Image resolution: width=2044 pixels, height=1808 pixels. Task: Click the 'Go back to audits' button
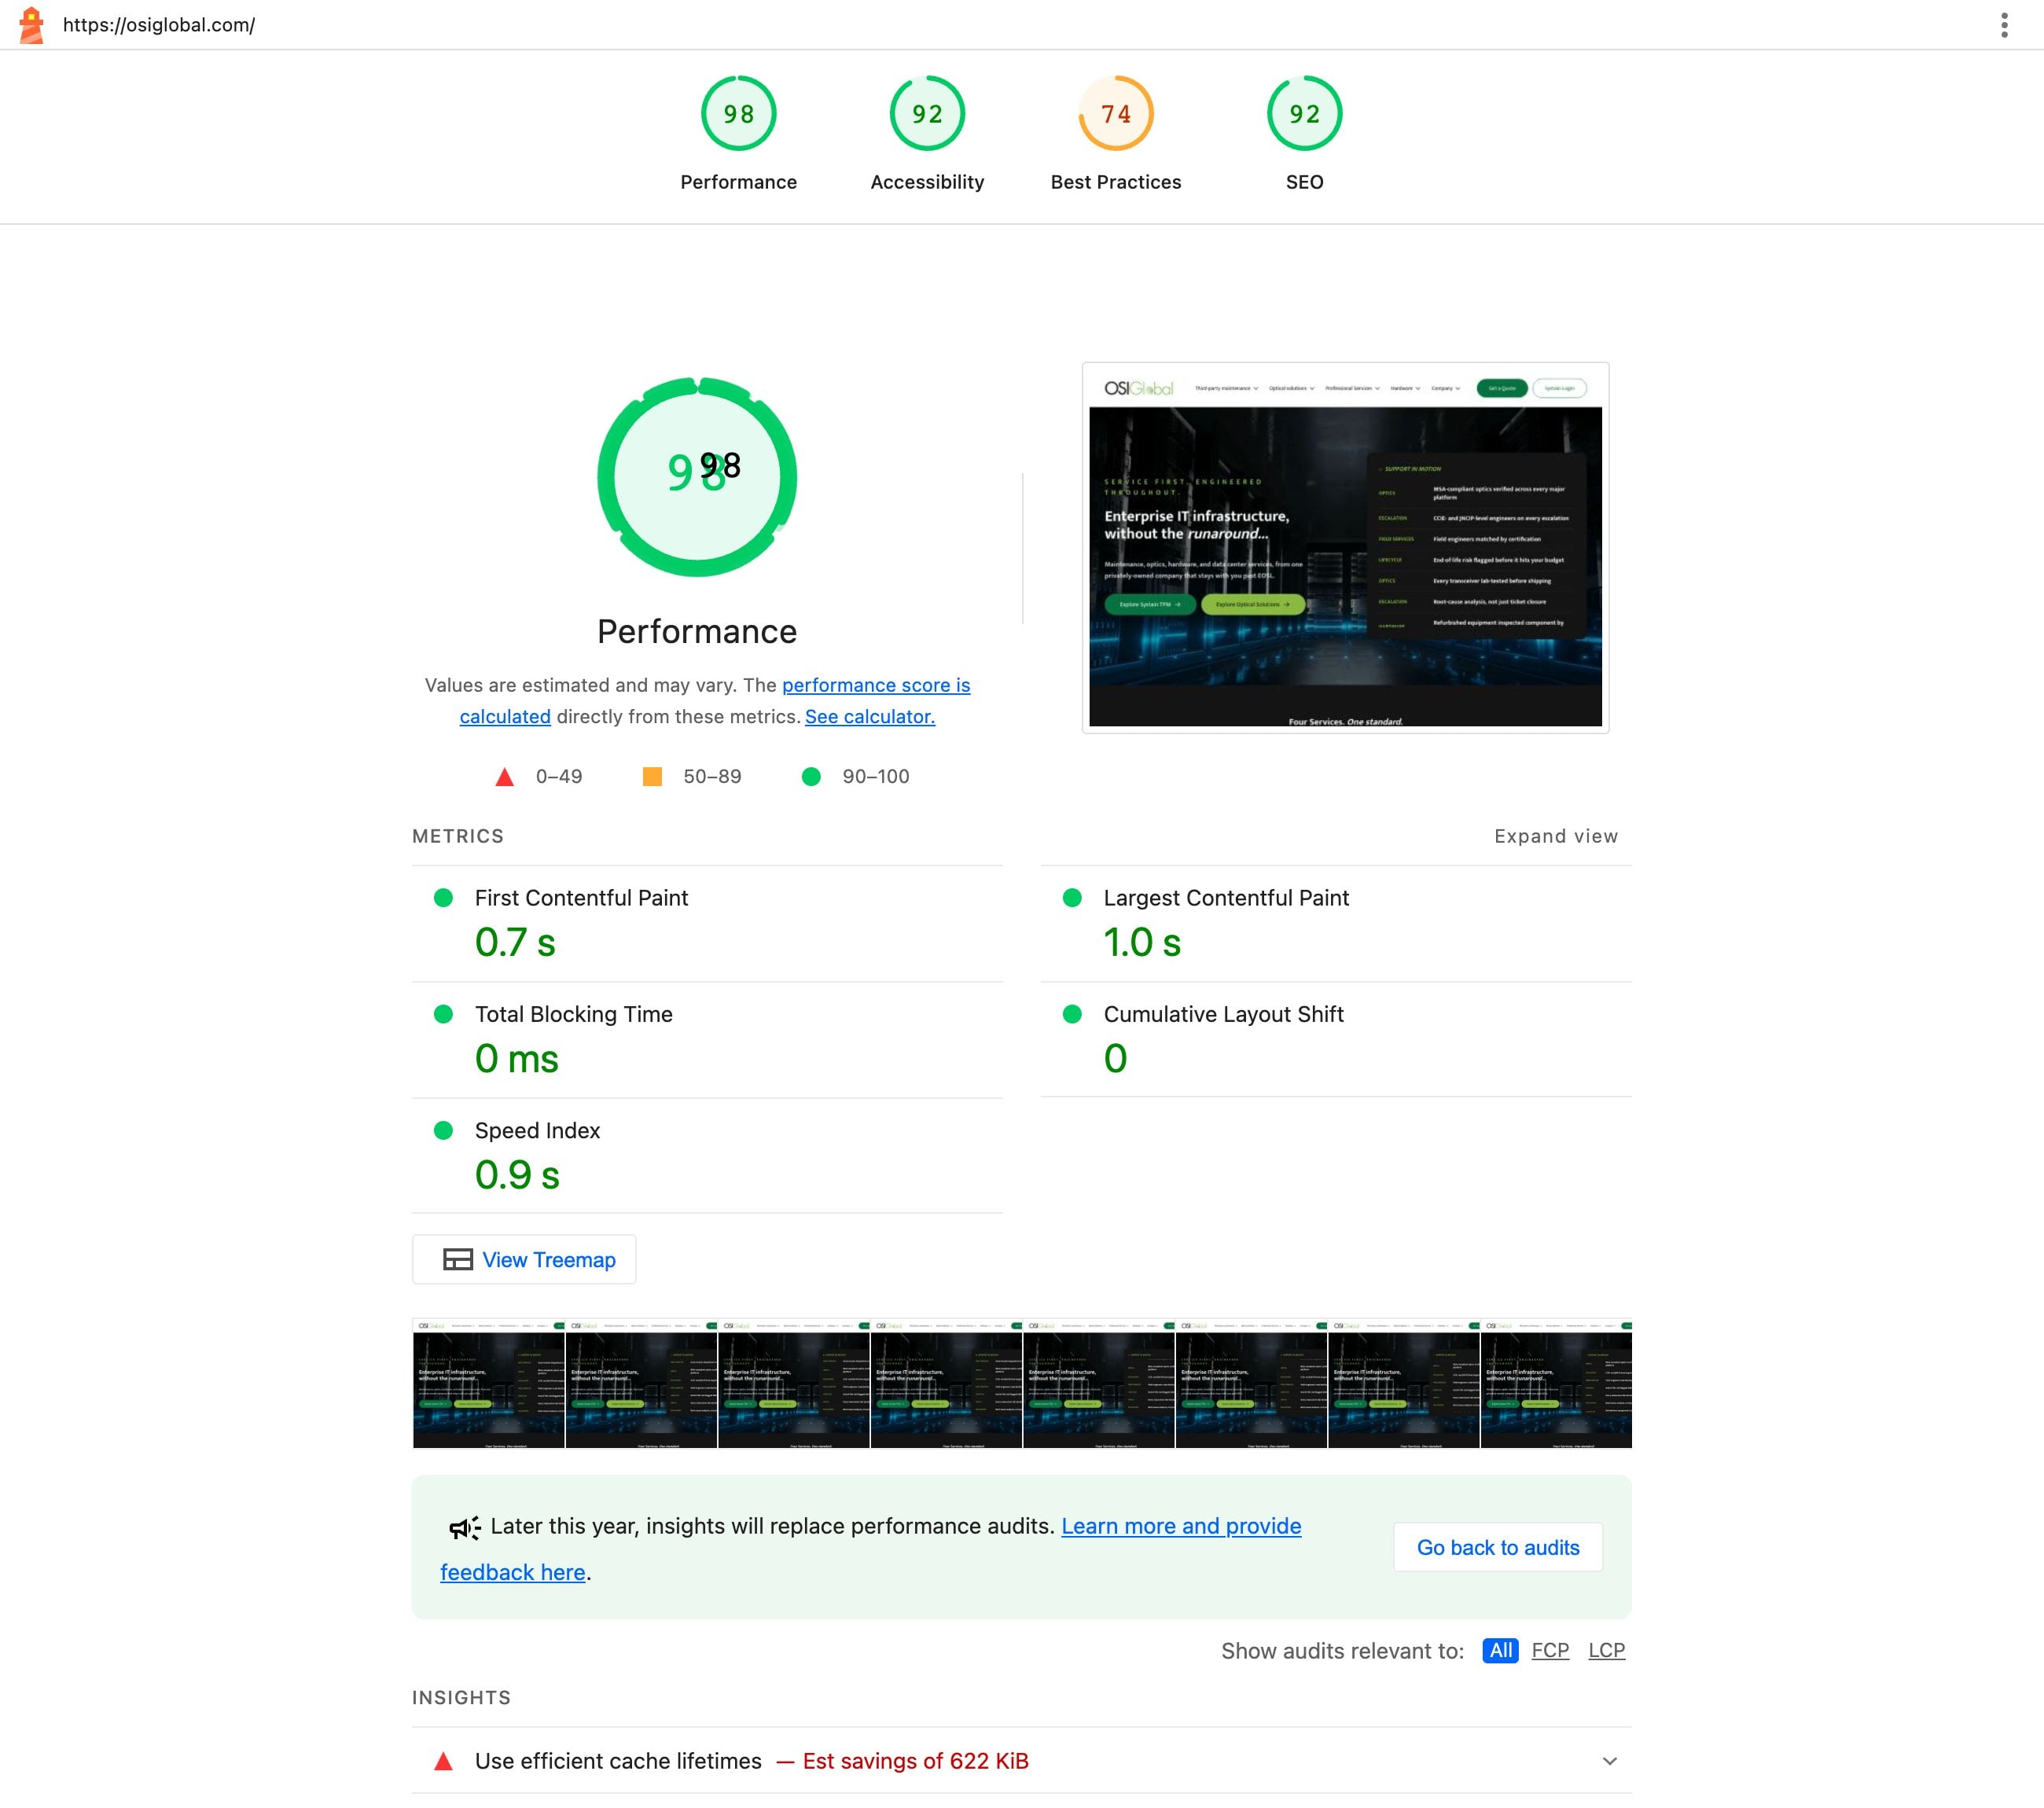click(x=1498, y=1548)
